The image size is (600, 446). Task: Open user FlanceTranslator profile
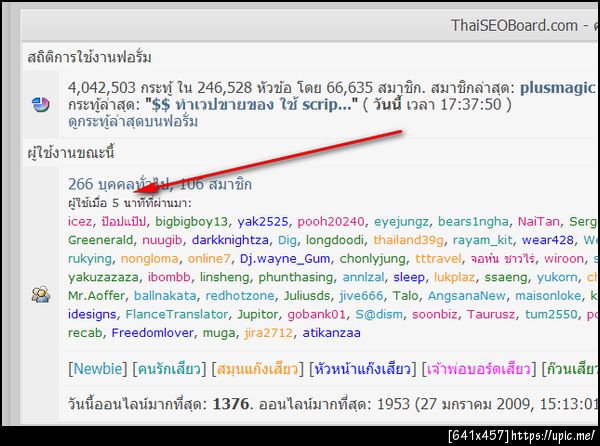pos(177,314)
